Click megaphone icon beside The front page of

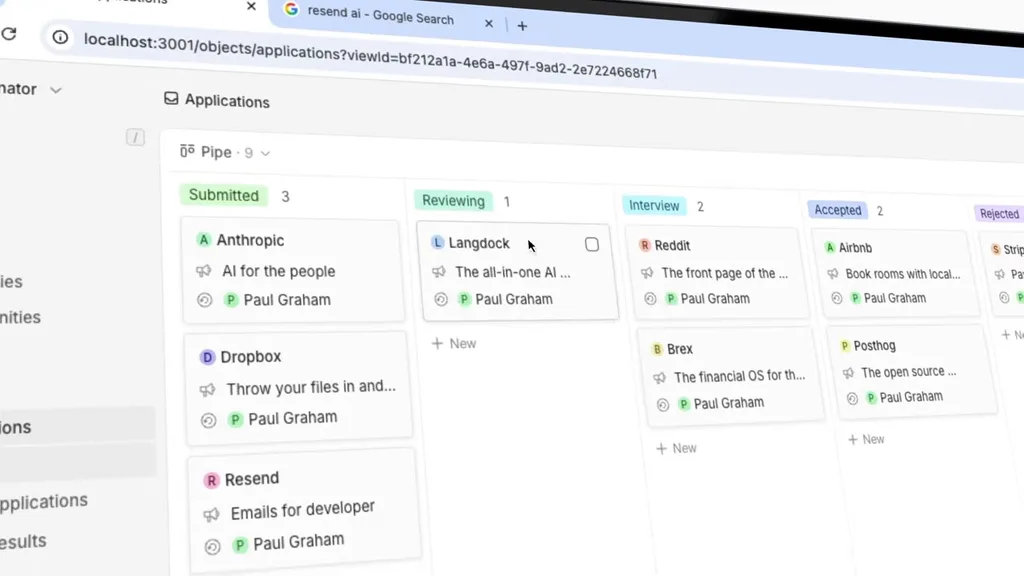(x=647, y=273)
